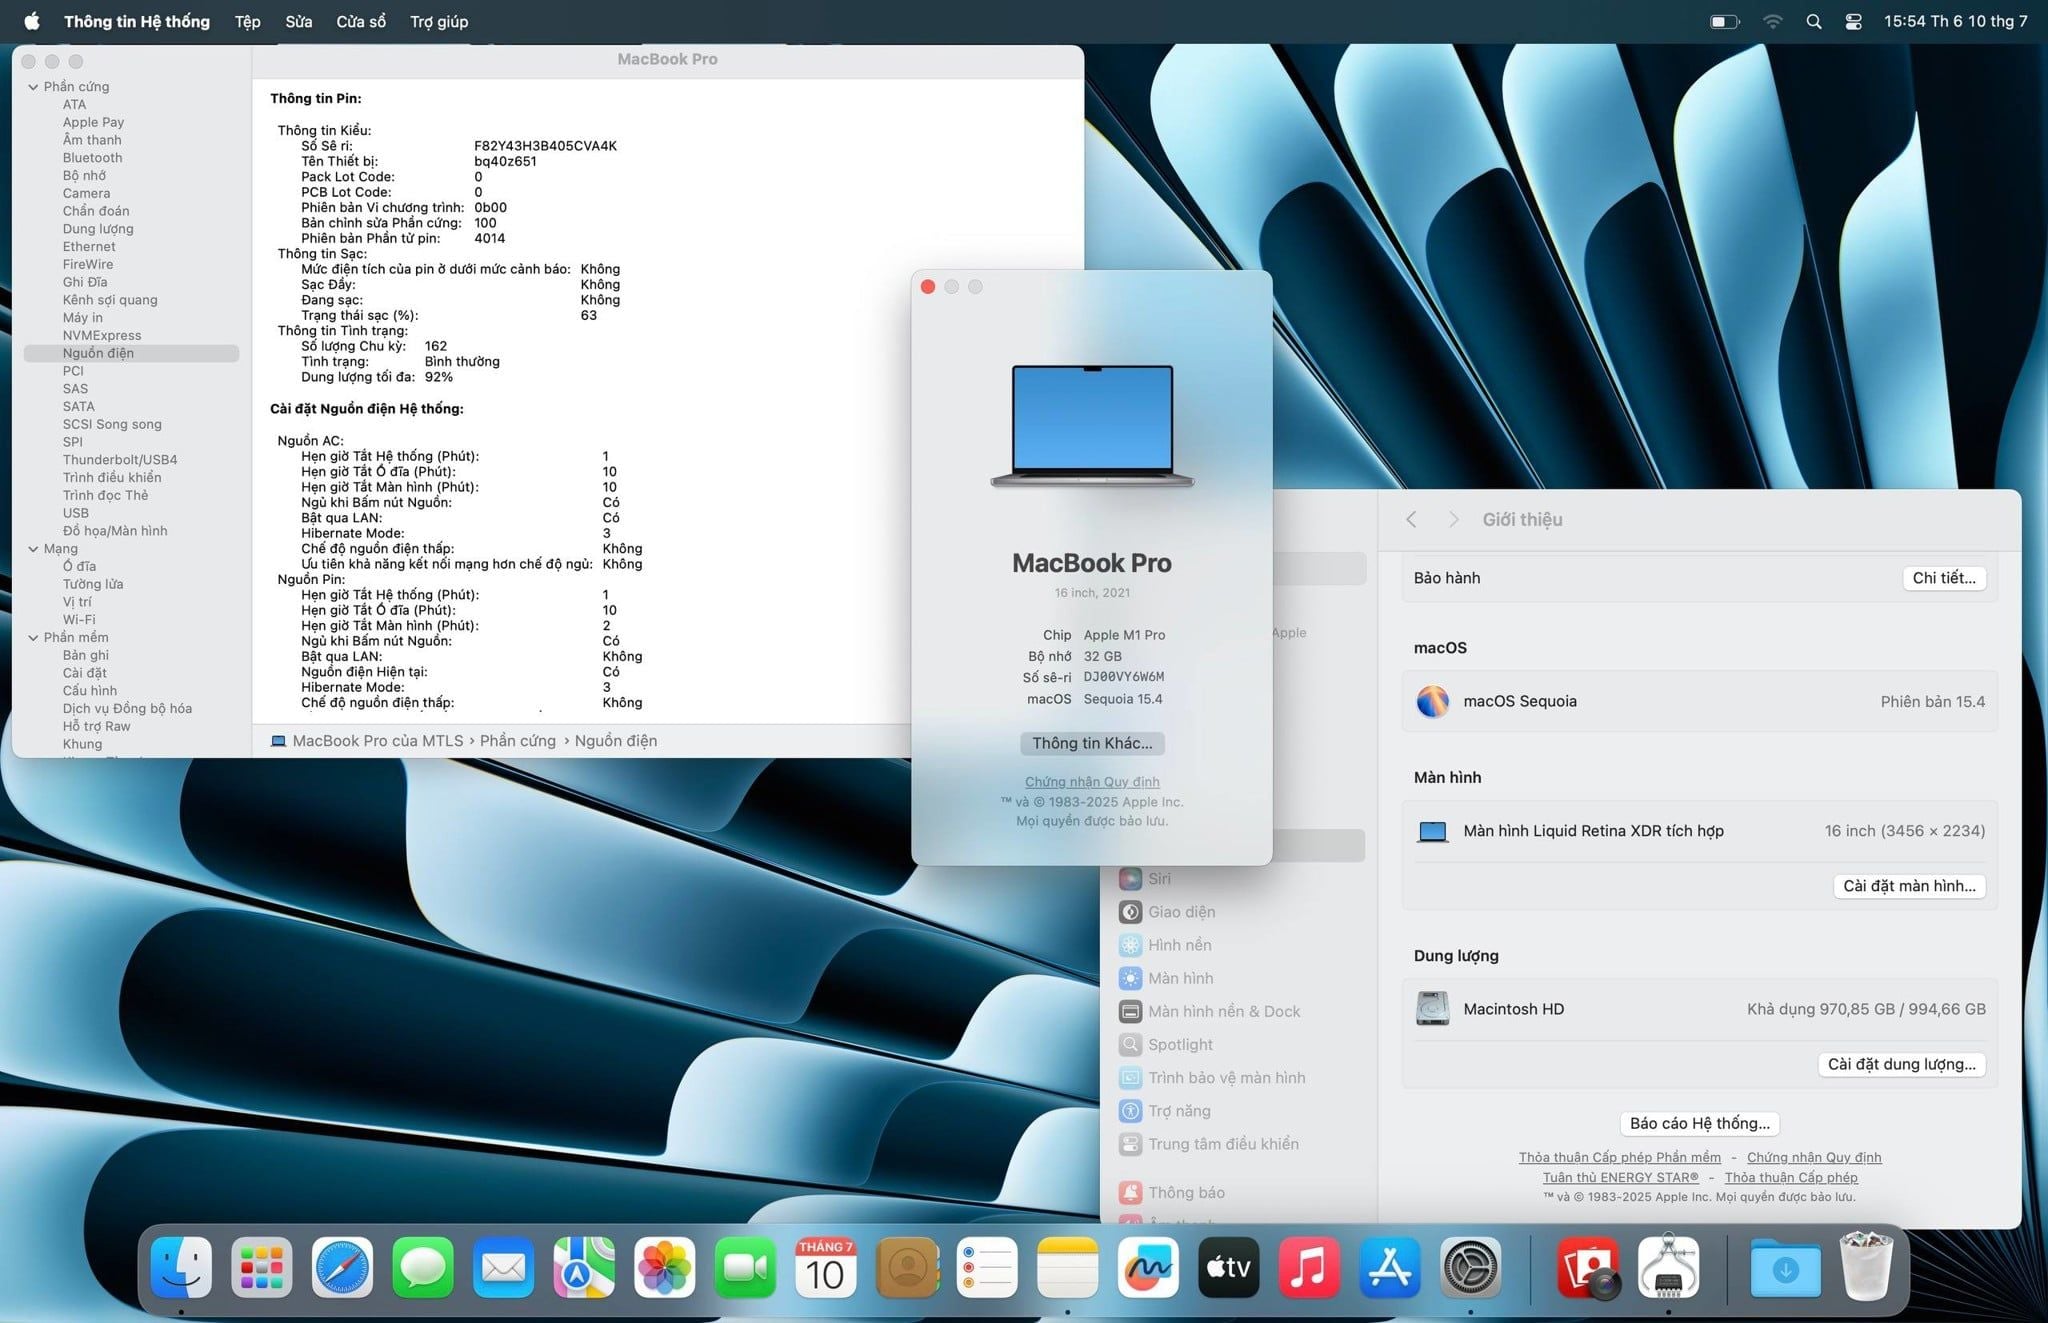
Task: Click Cài đặt màn hình... button
Action: 1909,886
